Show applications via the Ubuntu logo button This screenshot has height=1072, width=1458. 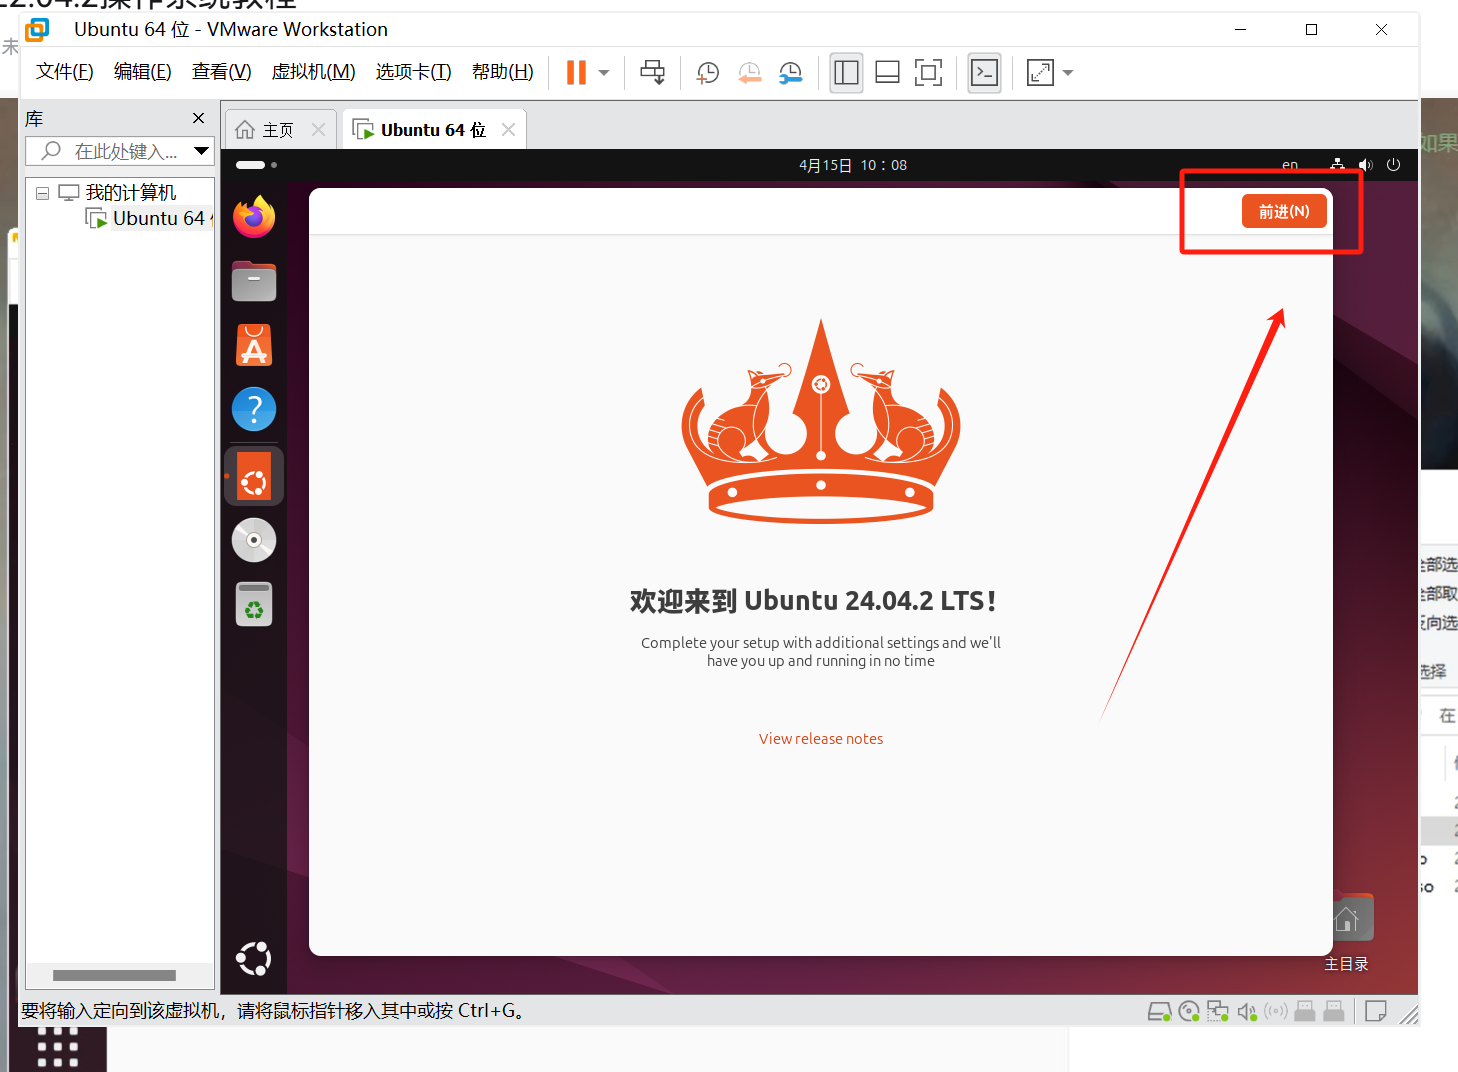point(254,959)
